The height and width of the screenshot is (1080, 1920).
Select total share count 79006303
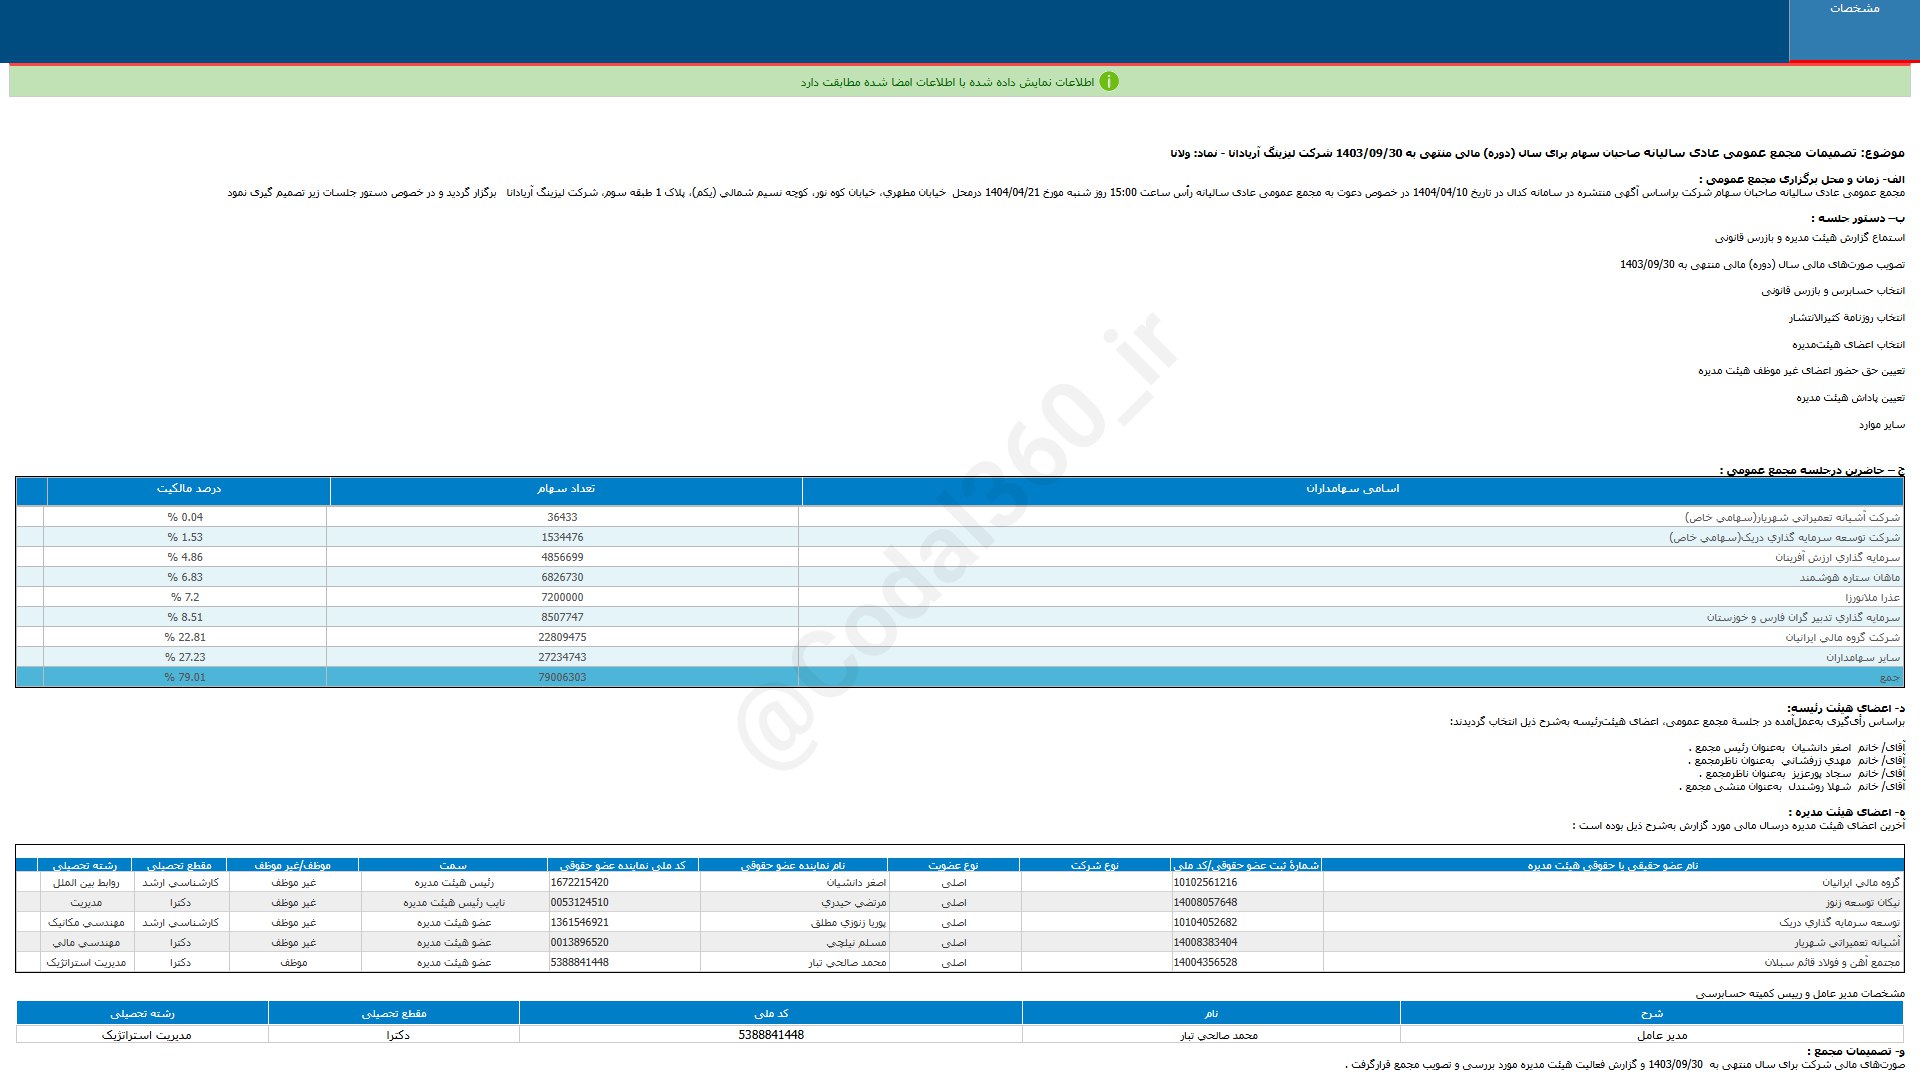[x=562, y=677]
